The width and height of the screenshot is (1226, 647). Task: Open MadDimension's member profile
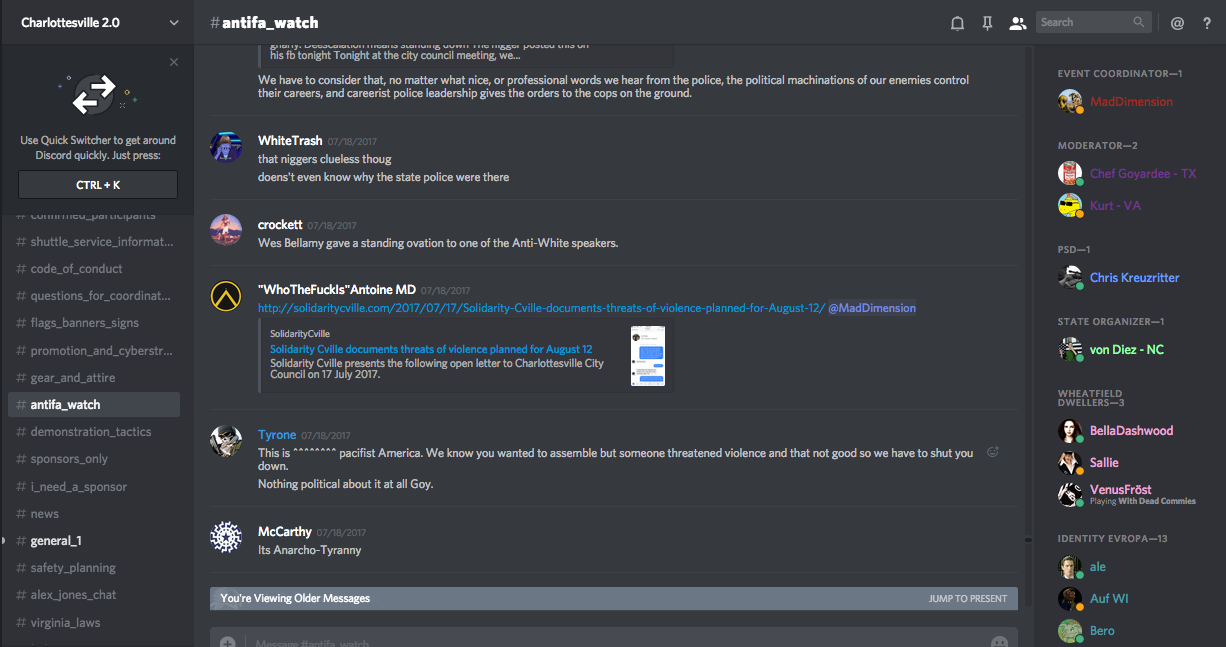click(x=1130, y=102)
